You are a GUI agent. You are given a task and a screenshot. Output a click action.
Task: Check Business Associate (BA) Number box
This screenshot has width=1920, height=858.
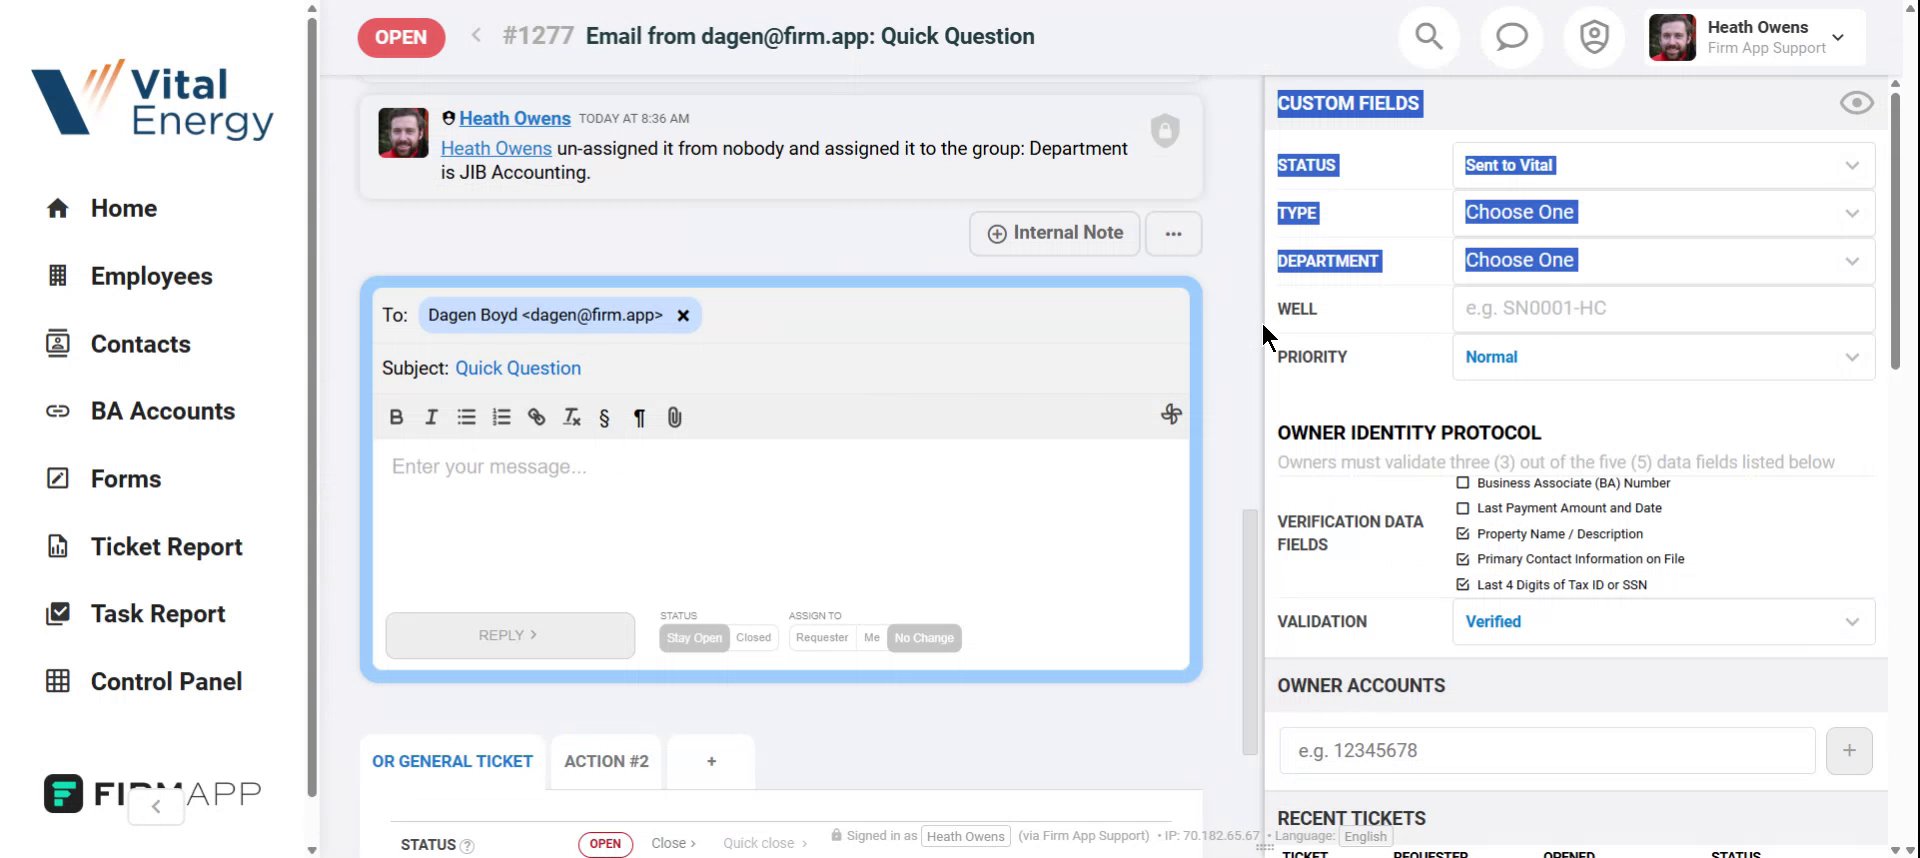pyautogui.click(x=1463, y=483)
